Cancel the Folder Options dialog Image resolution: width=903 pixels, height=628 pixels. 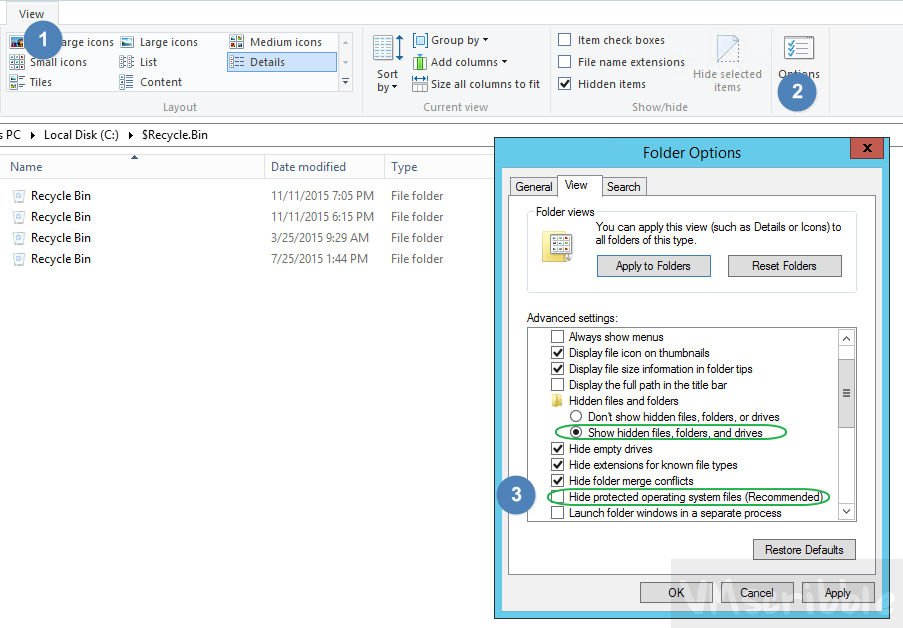(x=757, y=593)
